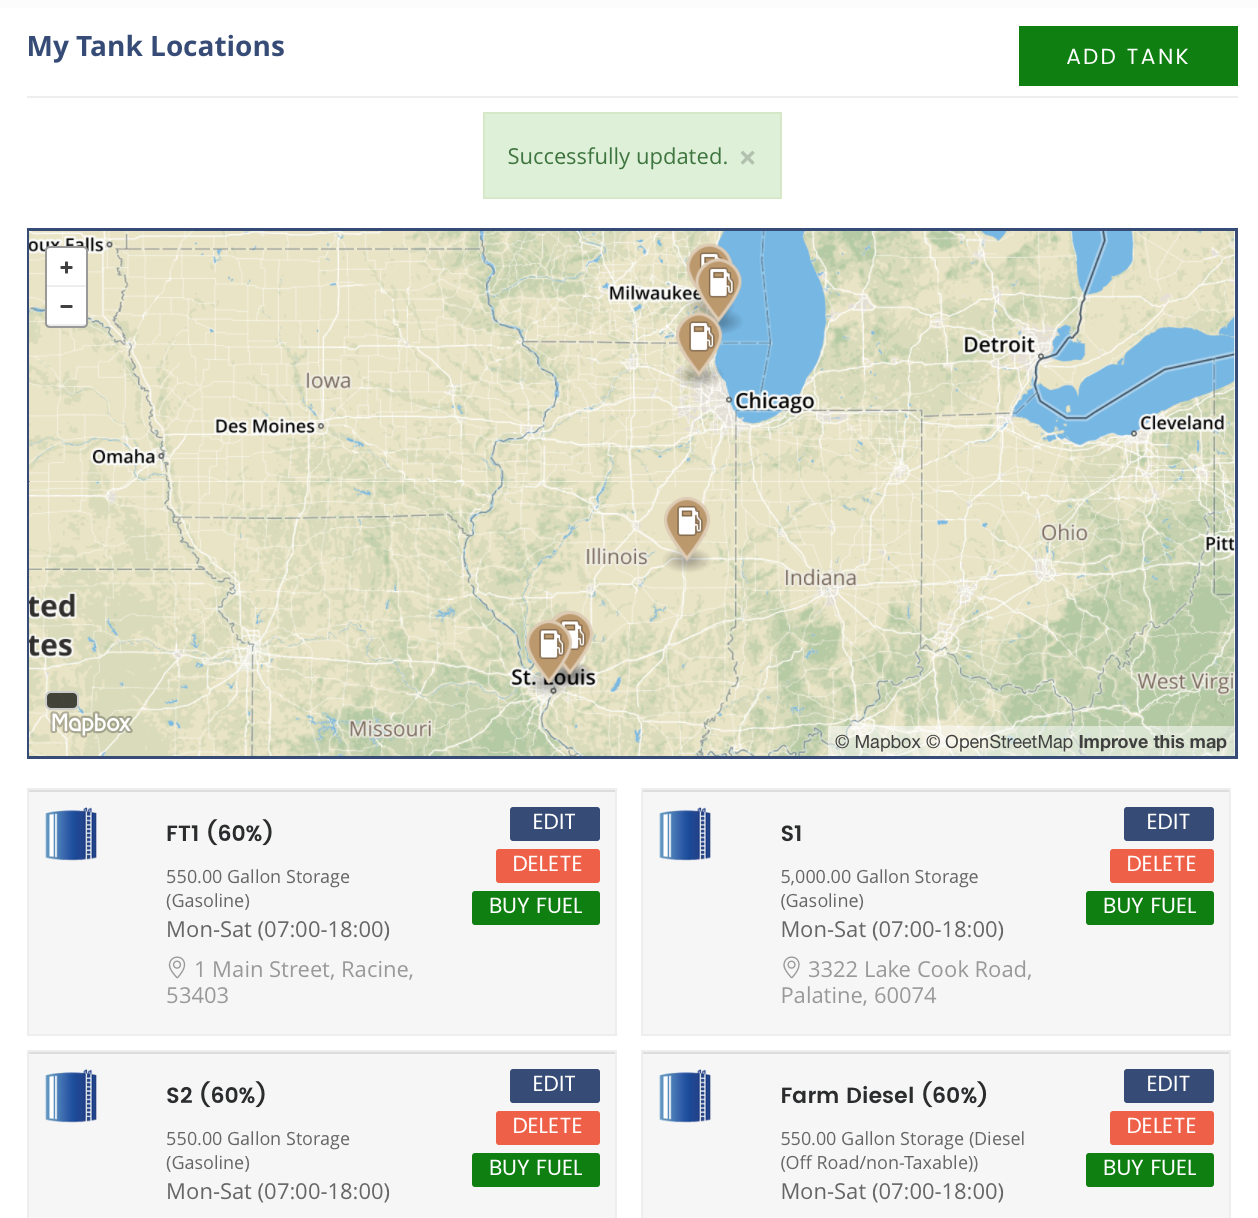Select the front fuel pin at St. Louis
This screenshot has width=1258, height=1218.
[x=549, y=645]
